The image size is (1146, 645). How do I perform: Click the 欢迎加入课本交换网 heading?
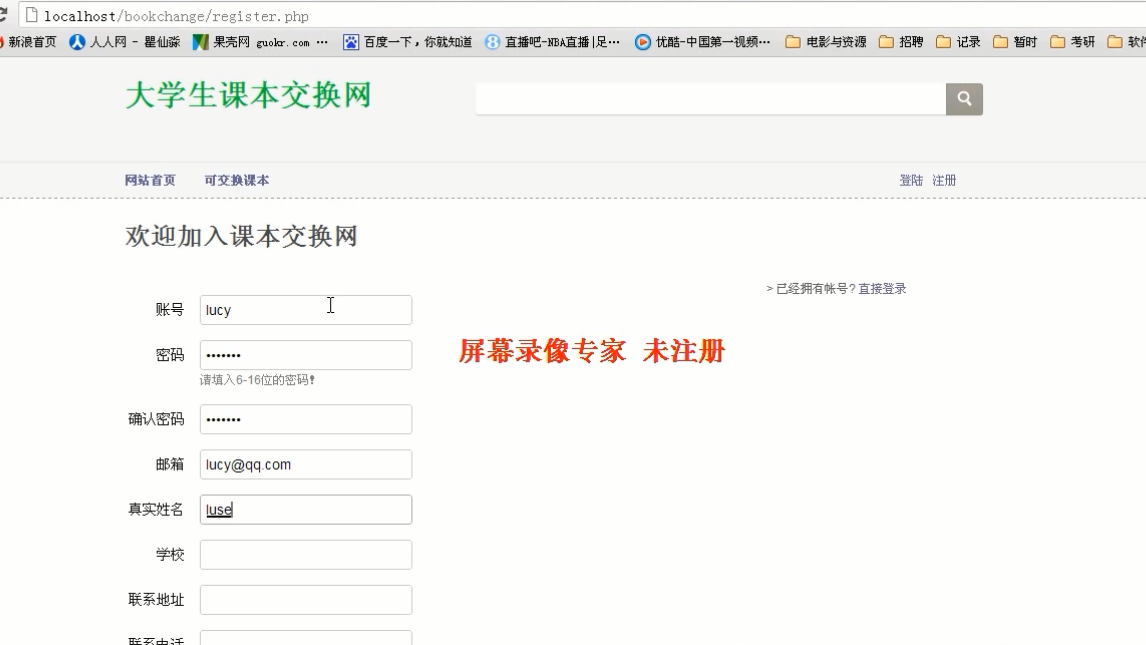pyautogui.click(x=241, y=236)
